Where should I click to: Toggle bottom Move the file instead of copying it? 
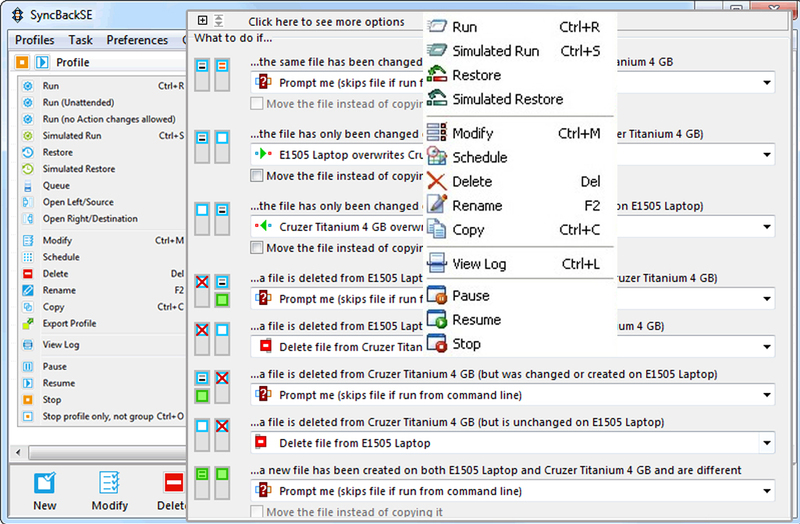pos(257,512)
